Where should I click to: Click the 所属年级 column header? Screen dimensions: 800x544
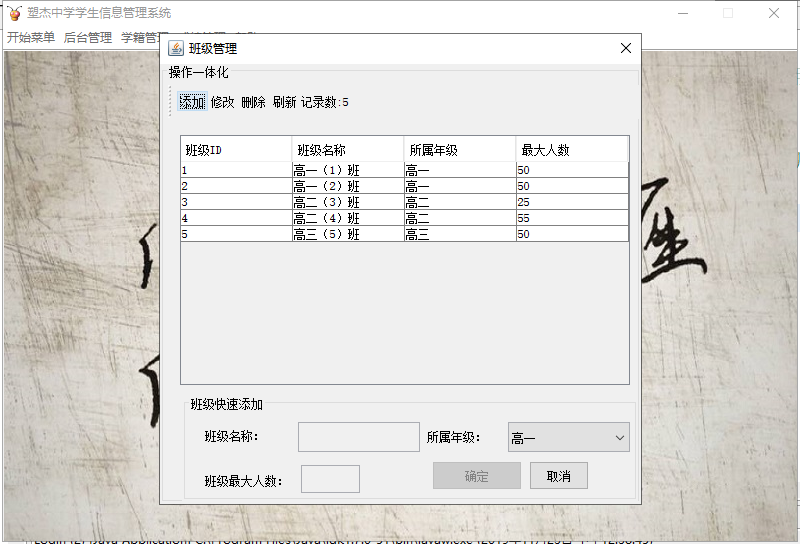460,150
